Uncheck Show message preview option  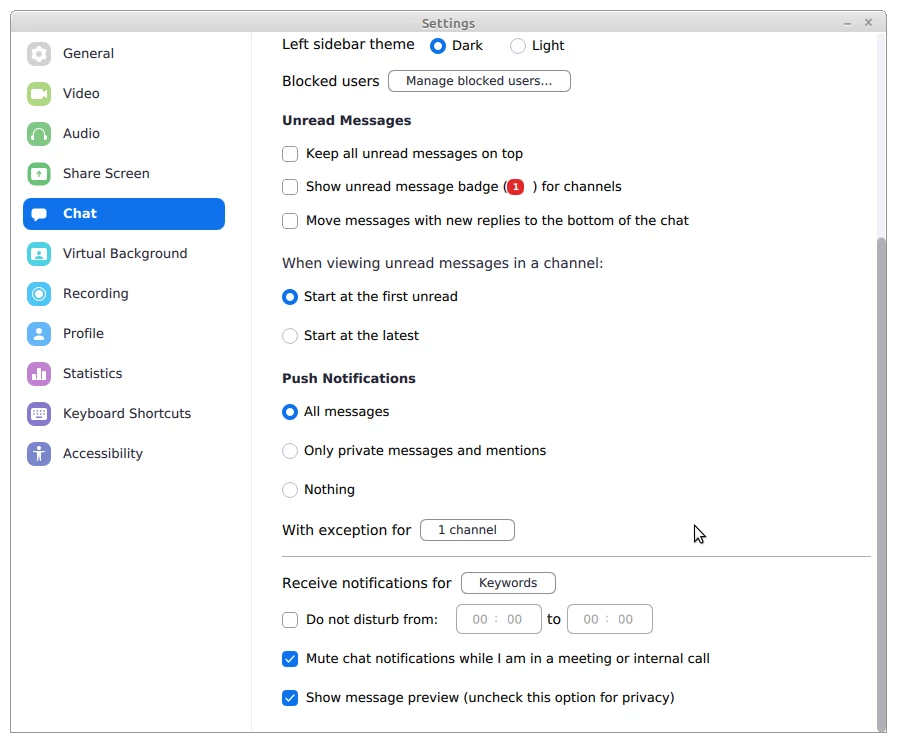tap(290, 698)
